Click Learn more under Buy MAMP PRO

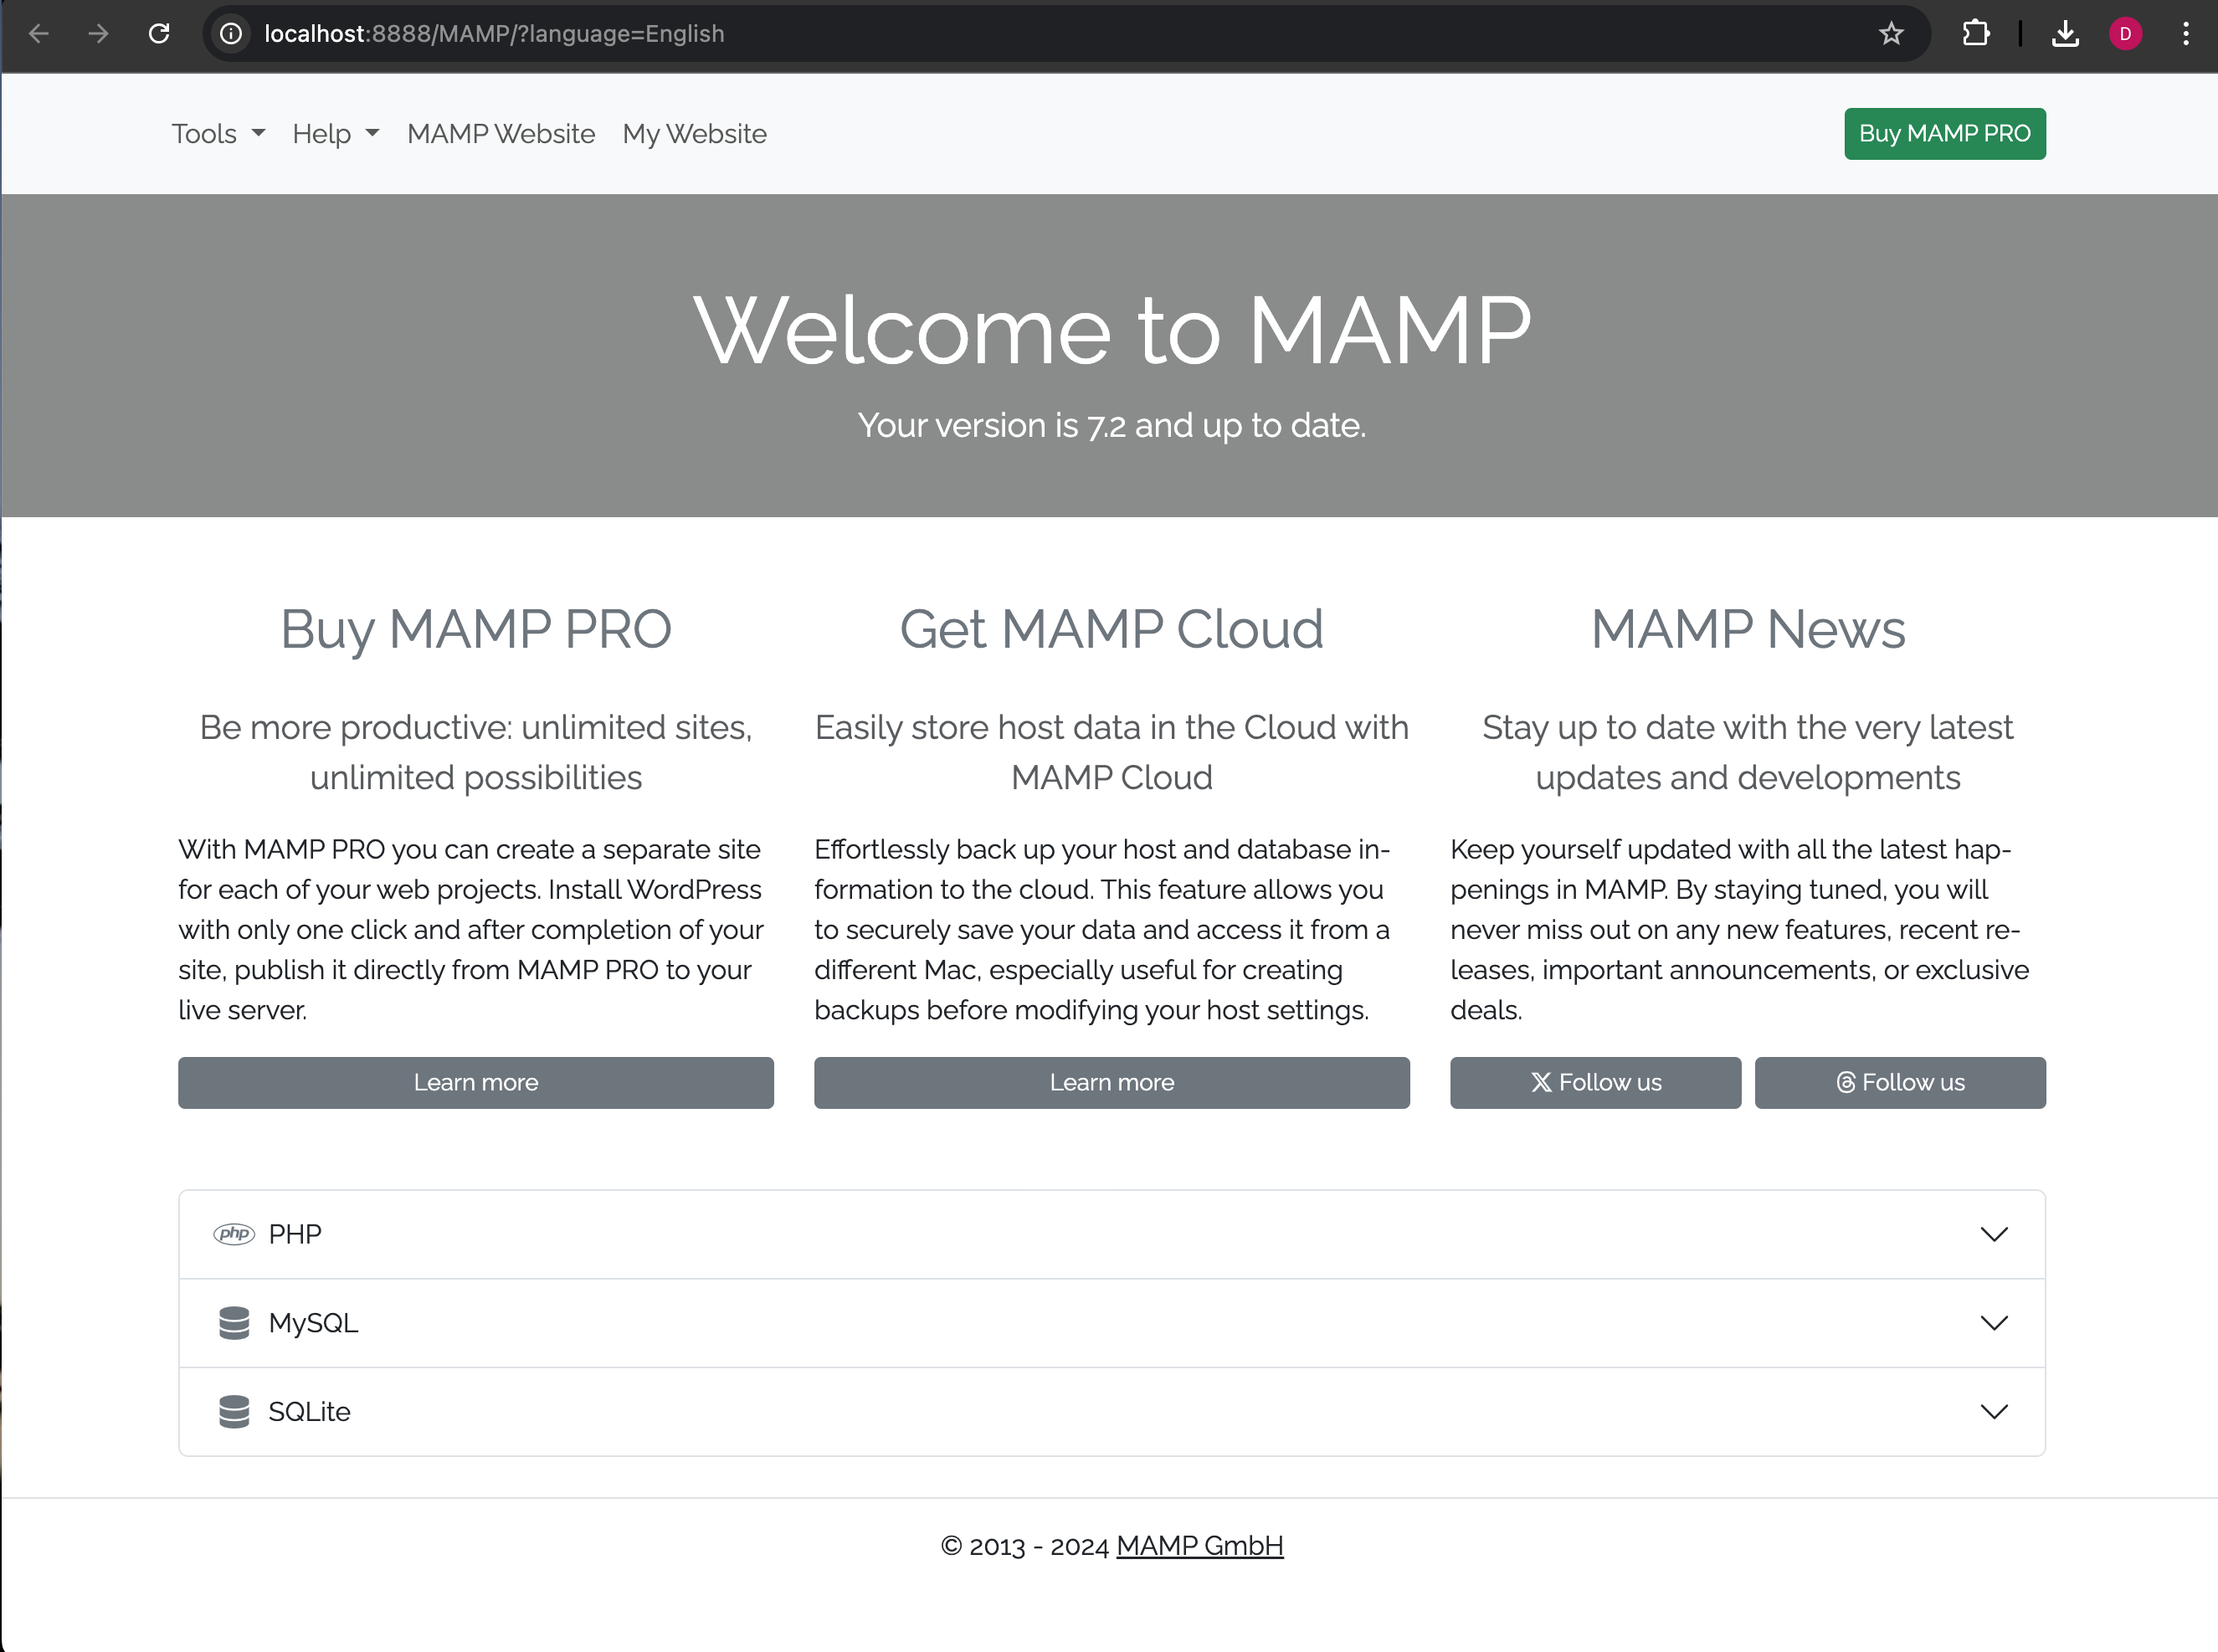coord(476,1083)
